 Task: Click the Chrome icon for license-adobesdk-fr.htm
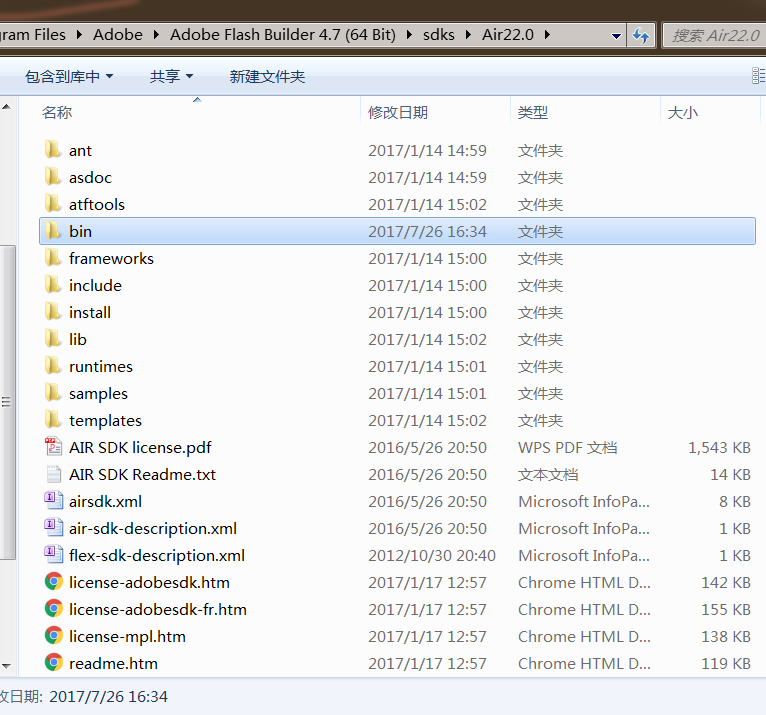pyautogui.click(x=54, y=609)
